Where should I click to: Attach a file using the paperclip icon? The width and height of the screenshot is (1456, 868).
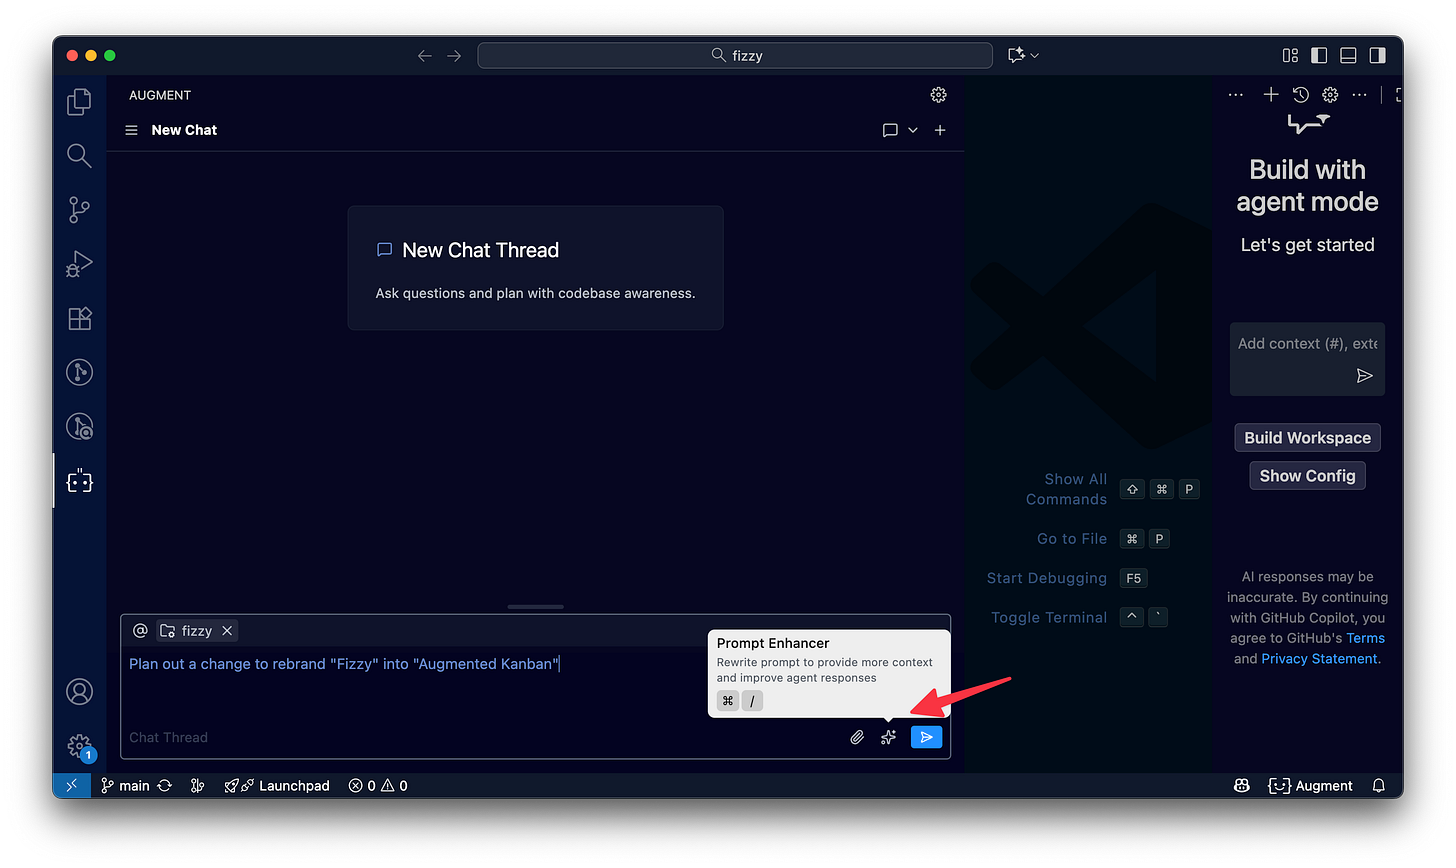click(x=857, y=737)
